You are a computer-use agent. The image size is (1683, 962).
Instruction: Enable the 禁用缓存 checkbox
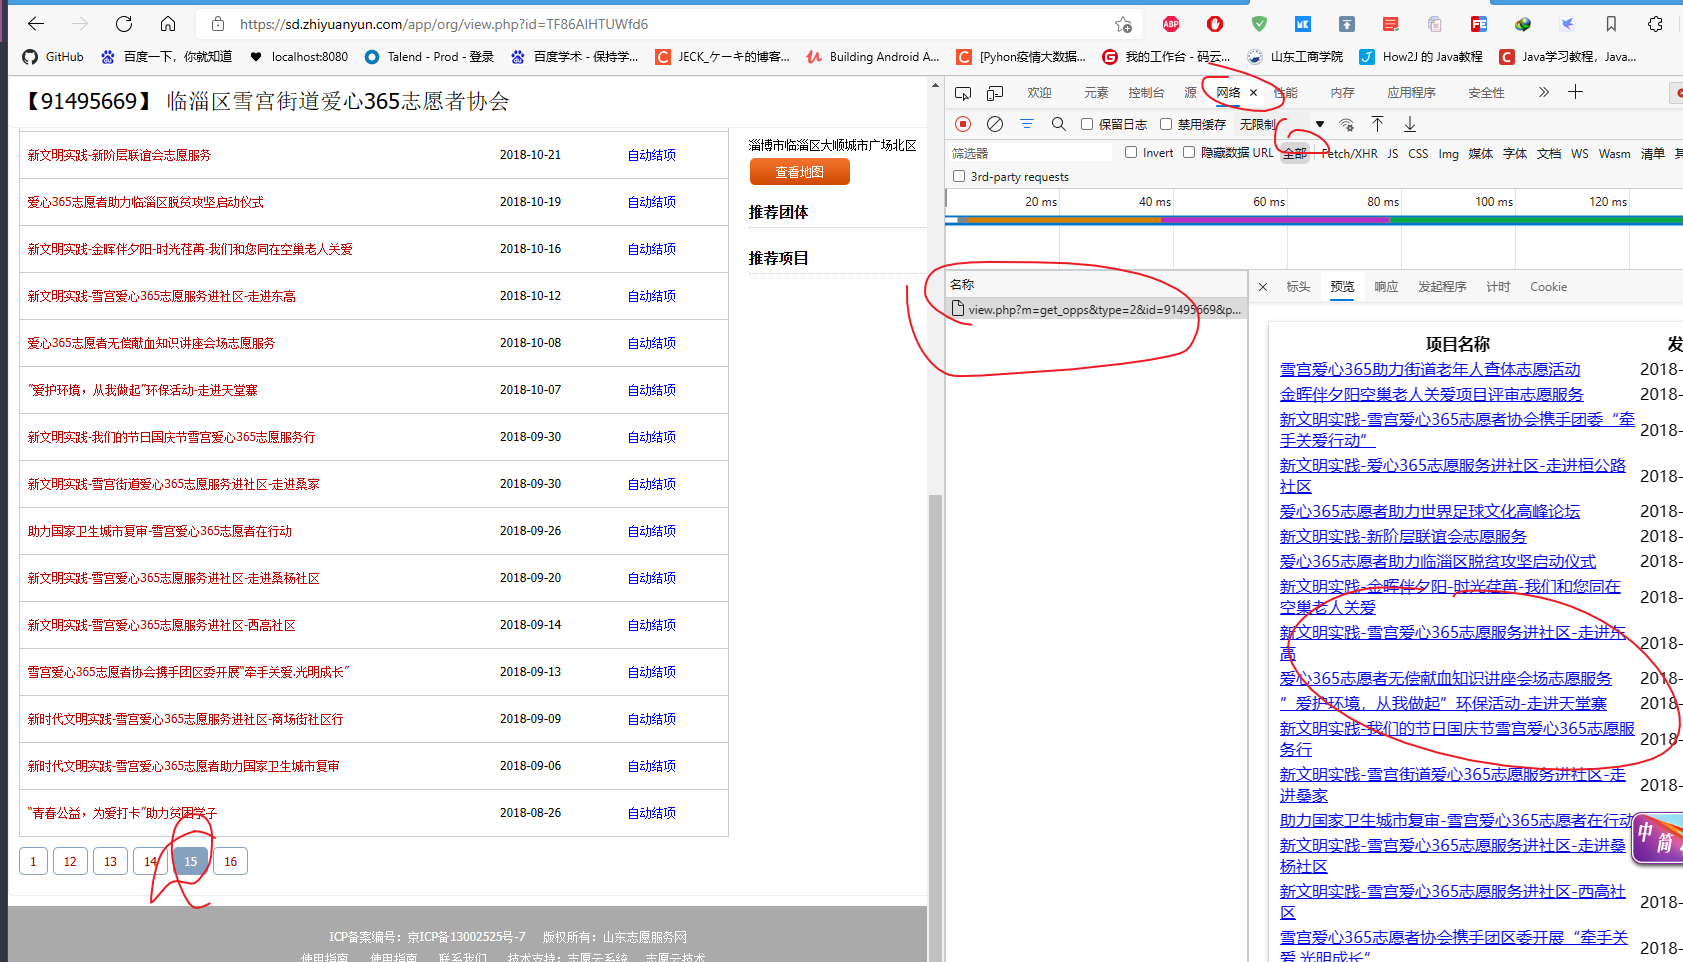[1166, 124]
